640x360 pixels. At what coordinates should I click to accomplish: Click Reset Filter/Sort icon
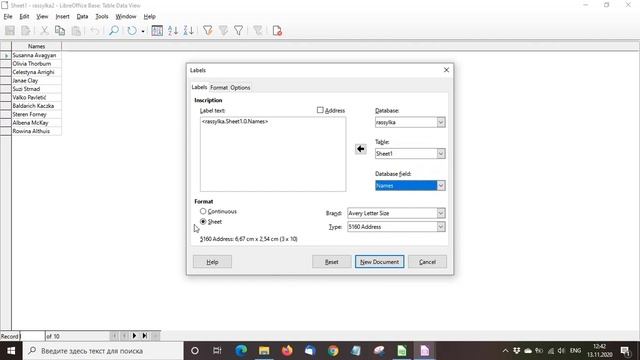point(258,31)
